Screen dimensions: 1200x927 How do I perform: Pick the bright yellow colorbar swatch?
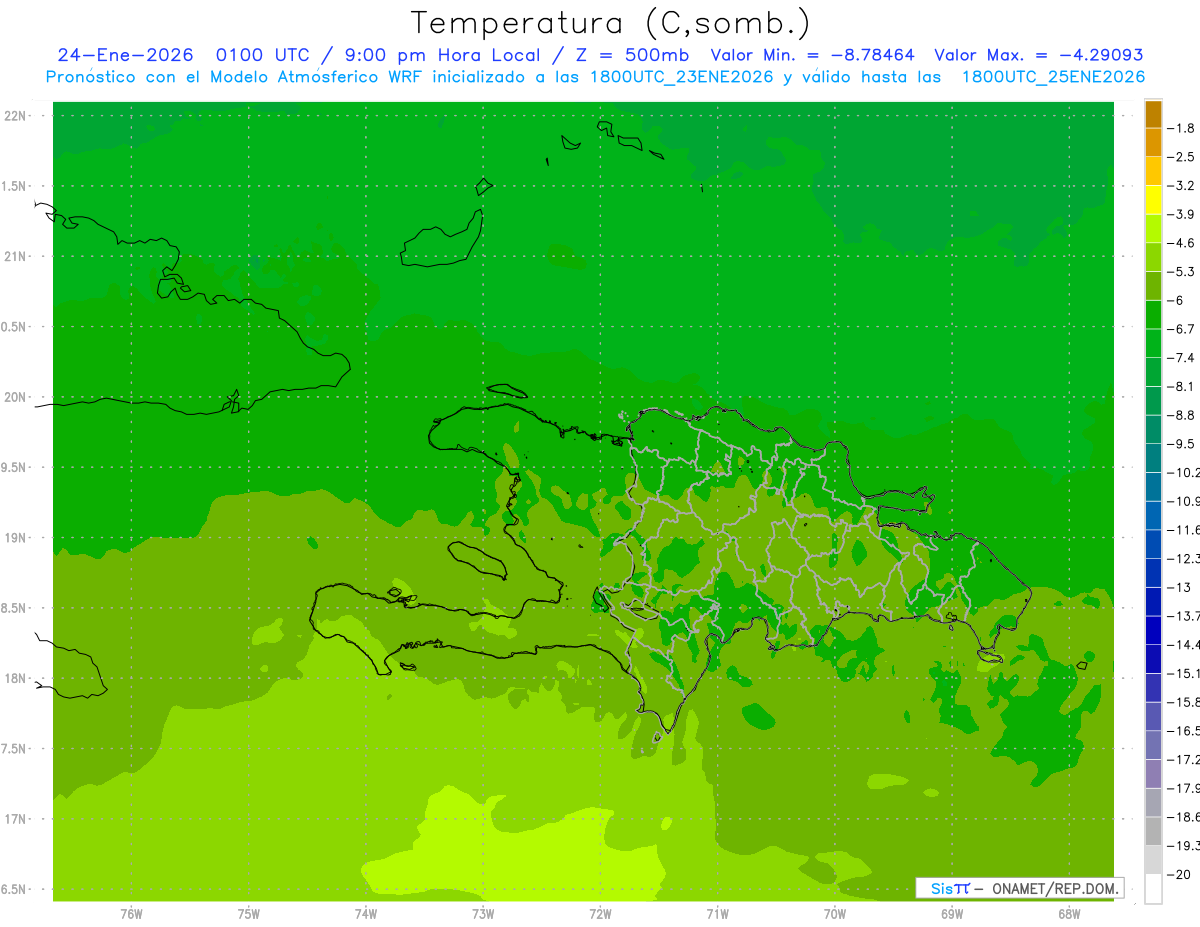tap(1153, 201)
